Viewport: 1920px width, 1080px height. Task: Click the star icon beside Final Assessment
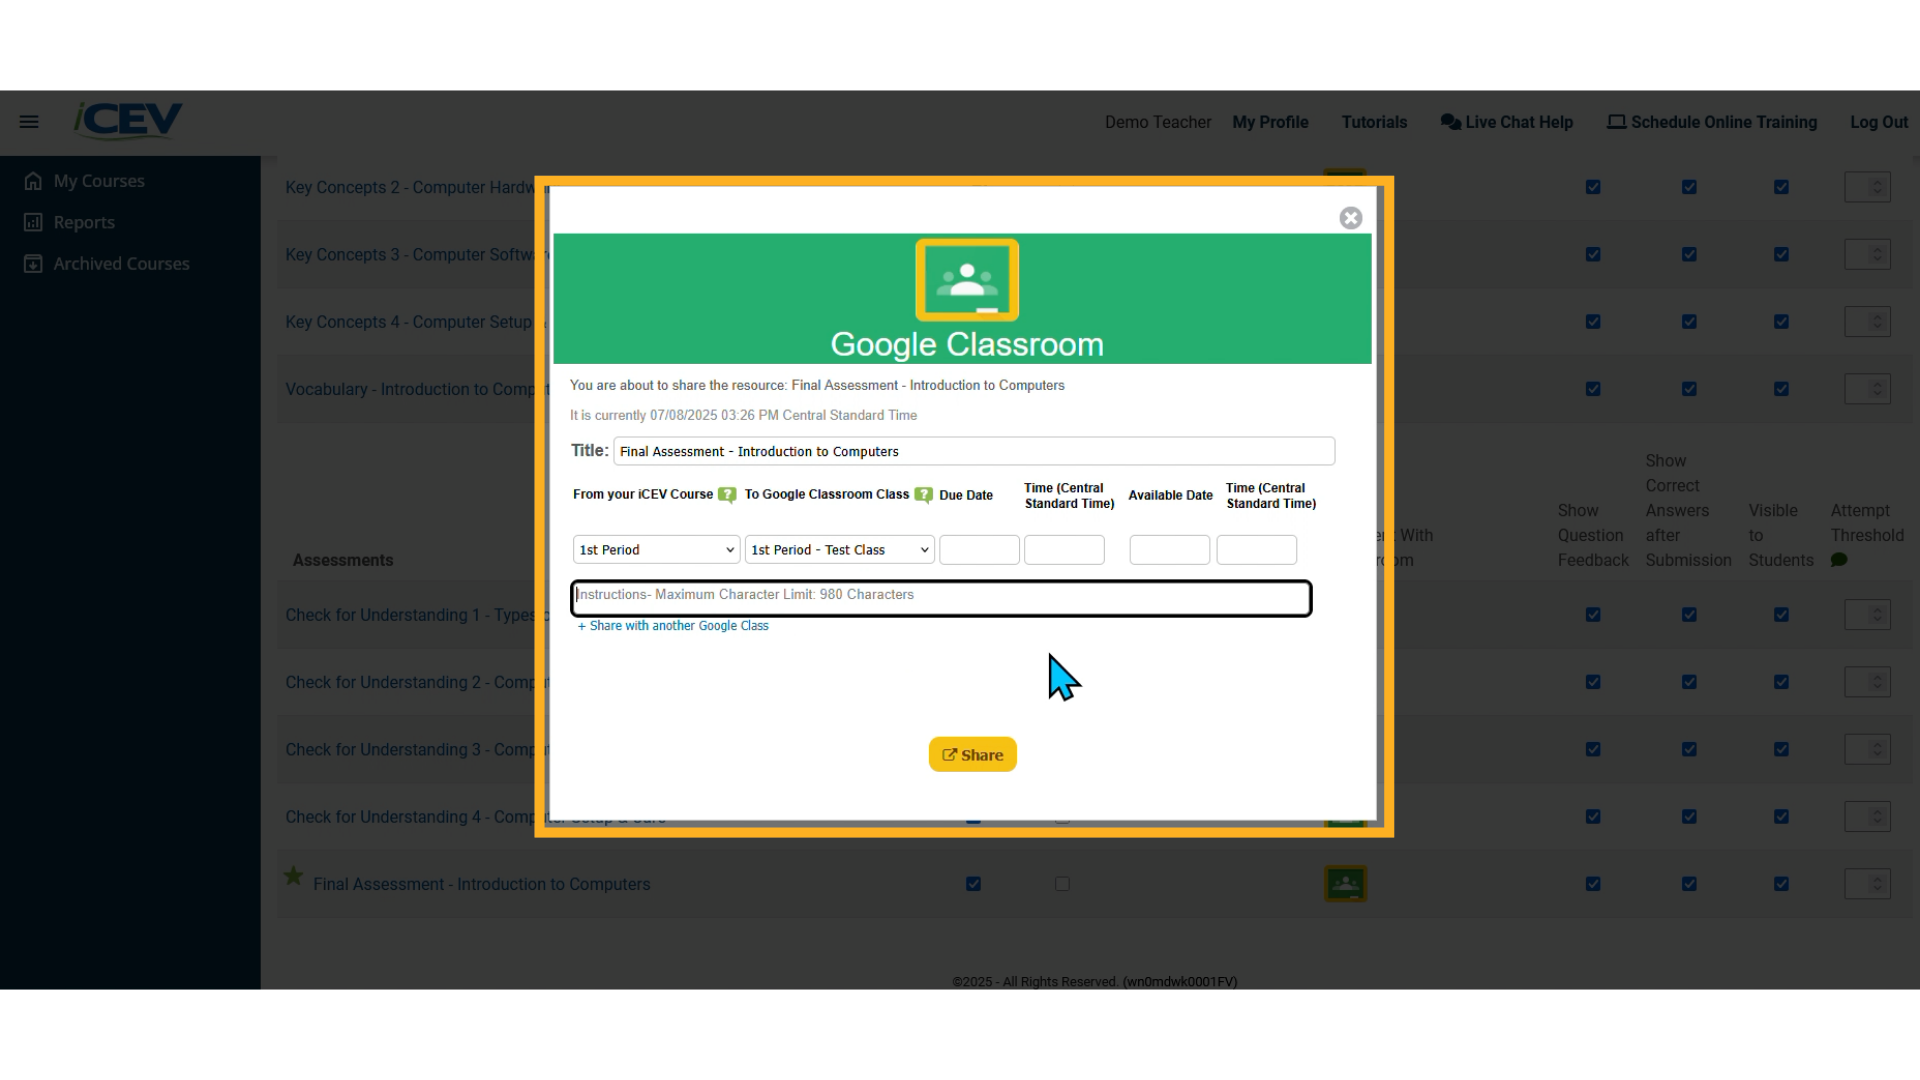pos(293,876)
